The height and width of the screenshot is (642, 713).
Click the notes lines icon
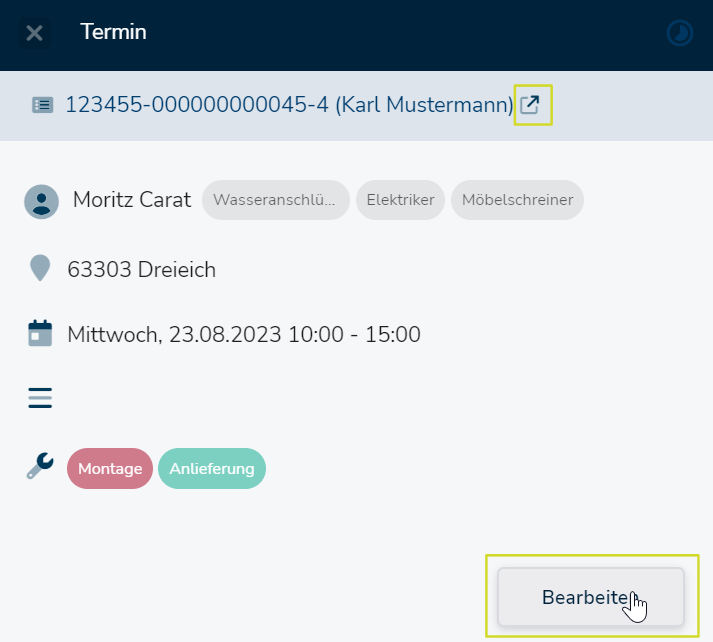click(x=40, y=398)
